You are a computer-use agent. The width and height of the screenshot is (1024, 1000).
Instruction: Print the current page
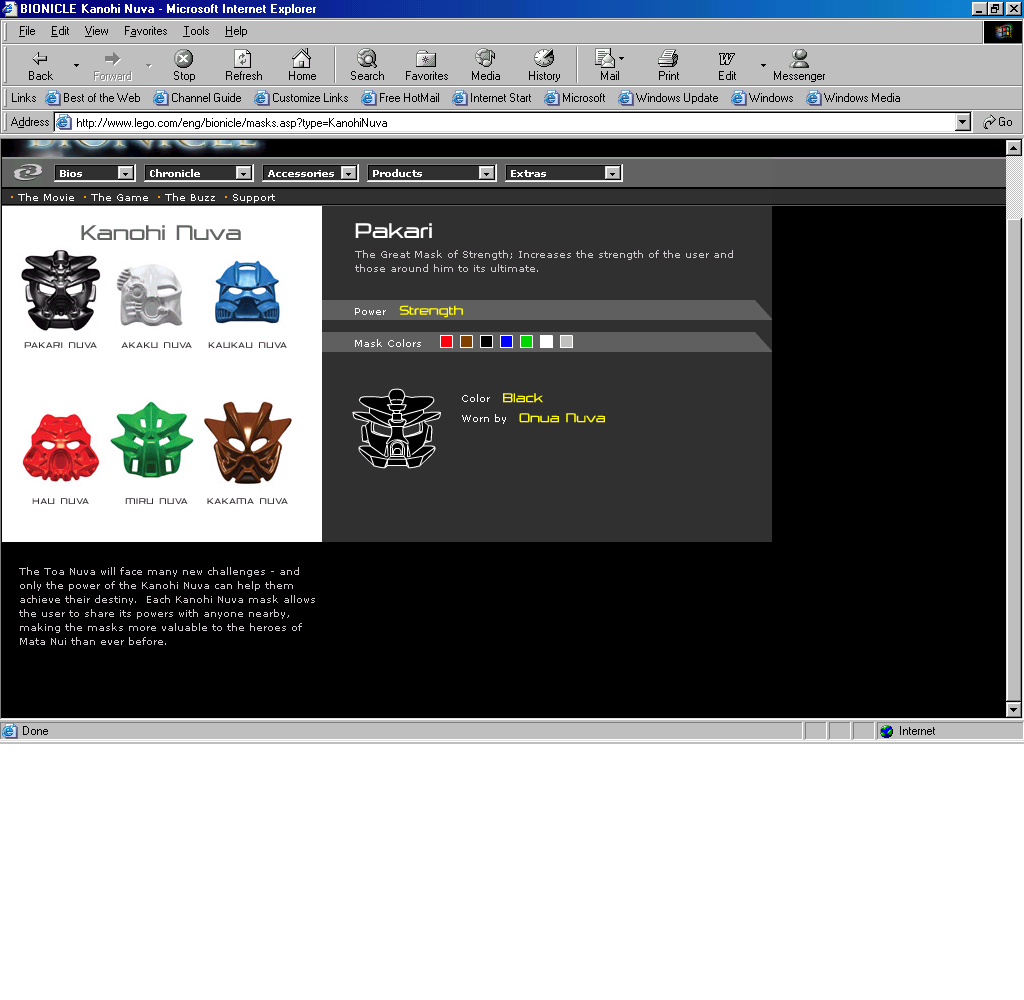[x=668, y=66]
